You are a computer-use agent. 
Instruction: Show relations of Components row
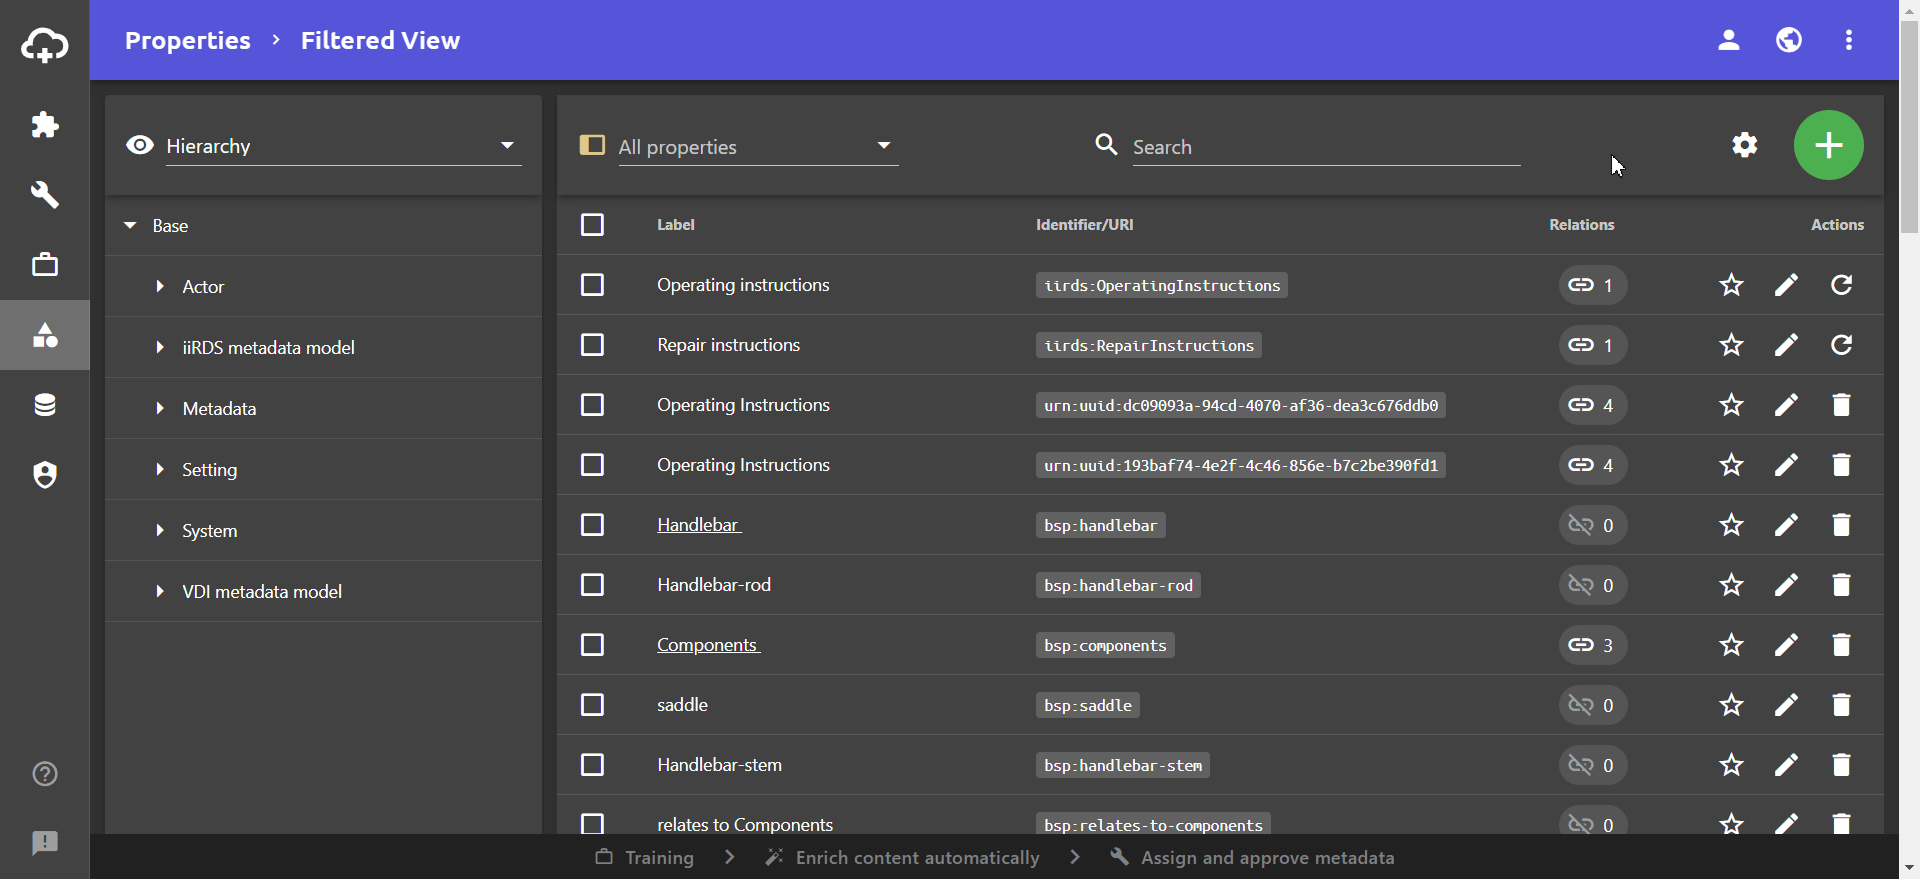1592,645
